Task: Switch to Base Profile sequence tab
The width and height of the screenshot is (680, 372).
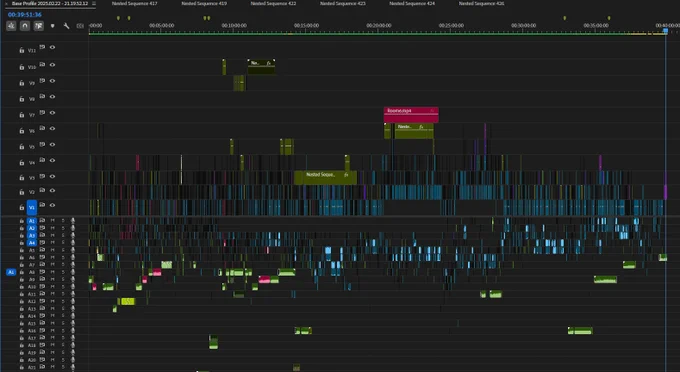Action: 50,3
